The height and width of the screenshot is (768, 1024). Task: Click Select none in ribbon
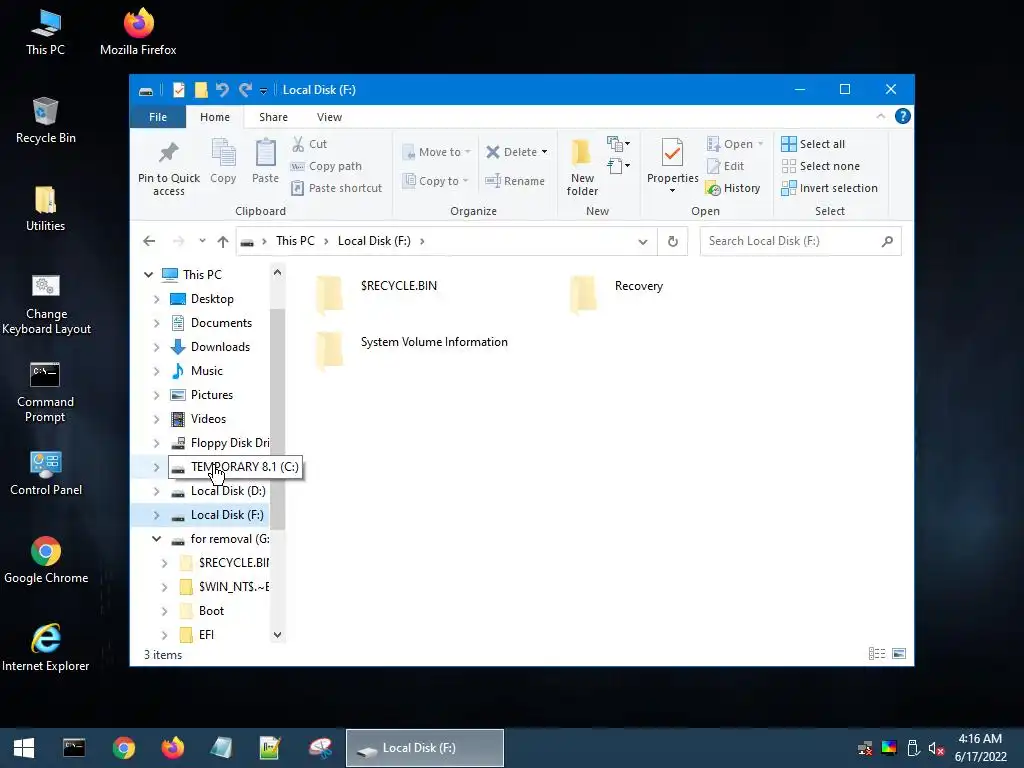tap(820, 166)
